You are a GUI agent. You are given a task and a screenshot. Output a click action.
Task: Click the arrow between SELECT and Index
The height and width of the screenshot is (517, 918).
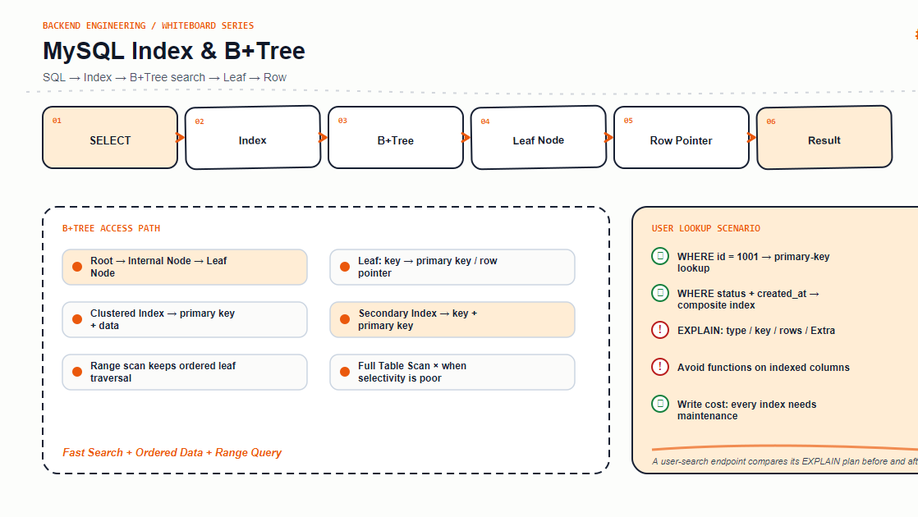coord(180,138)
